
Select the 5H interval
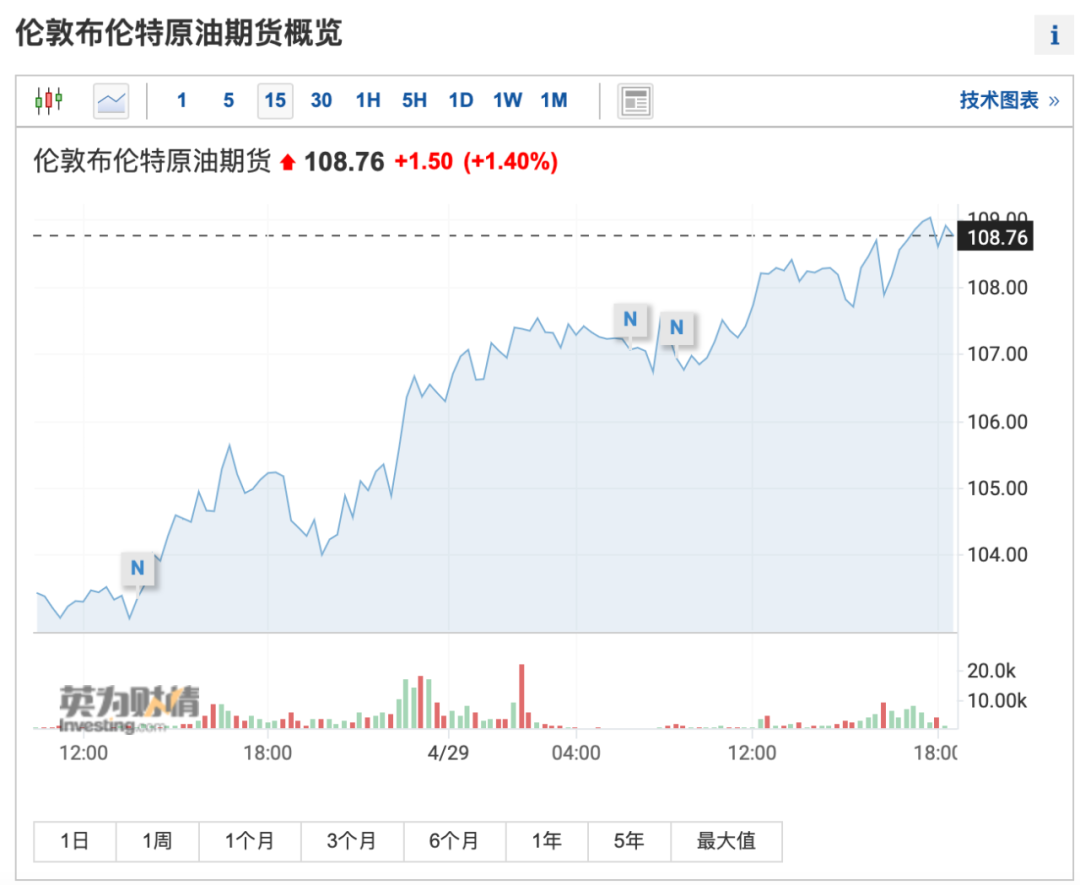[414, 101]
